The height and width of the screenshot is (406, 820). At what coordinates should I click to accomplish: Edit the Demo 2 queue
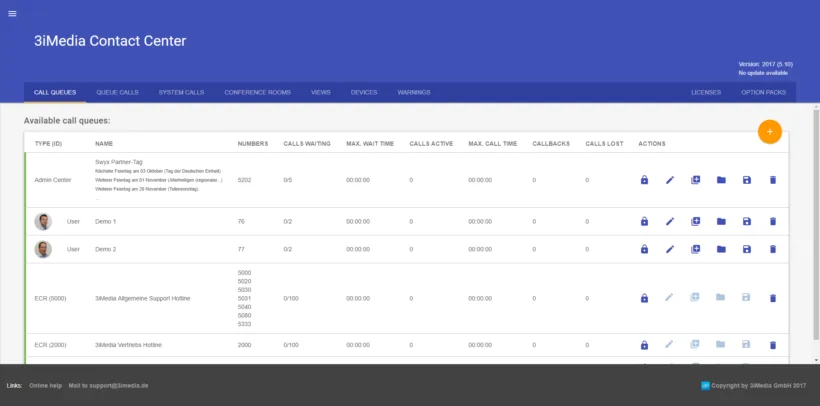tap(670, 249)
